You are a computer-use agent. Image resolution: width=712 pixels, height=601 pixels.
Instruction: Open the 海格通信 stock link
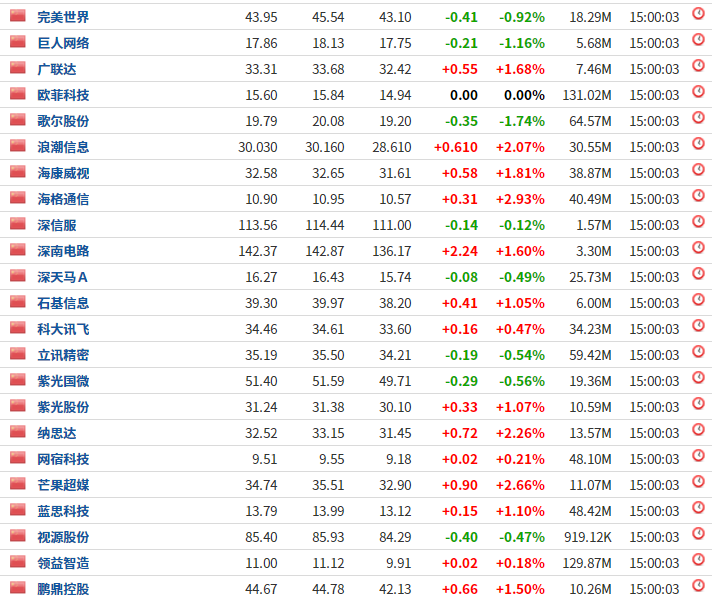[x=63, y=199]
